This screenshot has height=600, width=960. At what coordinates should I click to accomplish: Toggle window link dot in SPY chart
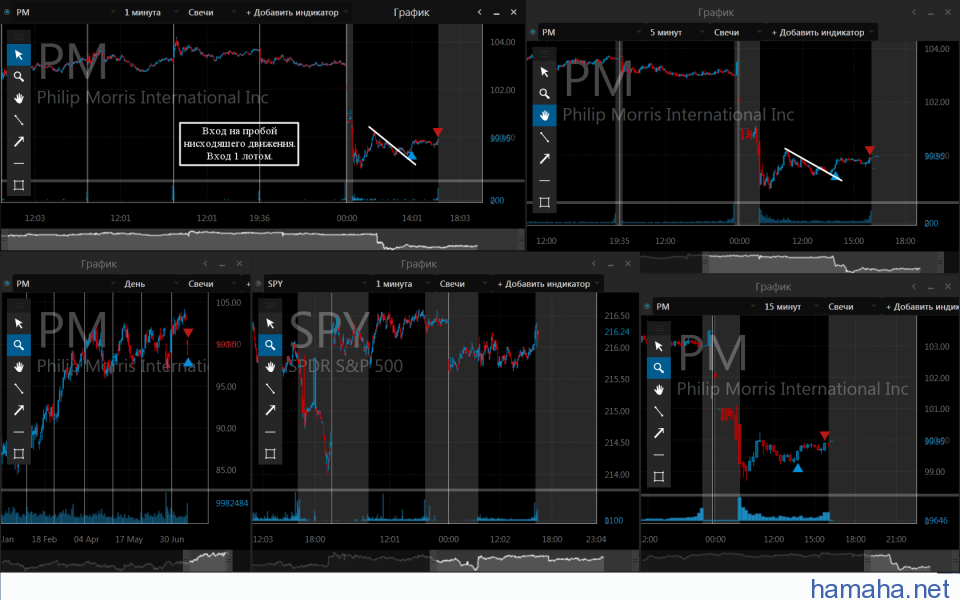click(258, 284)
